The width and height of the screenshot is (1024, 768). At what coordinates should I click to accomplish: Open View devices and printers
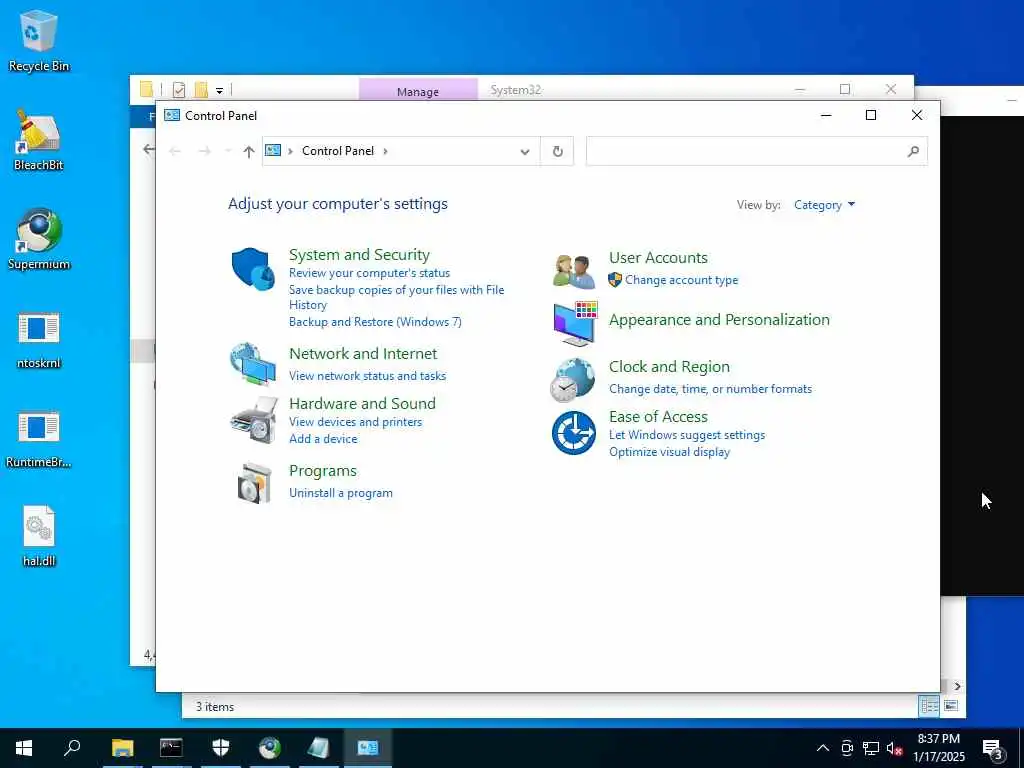click(x=355, y=422)
